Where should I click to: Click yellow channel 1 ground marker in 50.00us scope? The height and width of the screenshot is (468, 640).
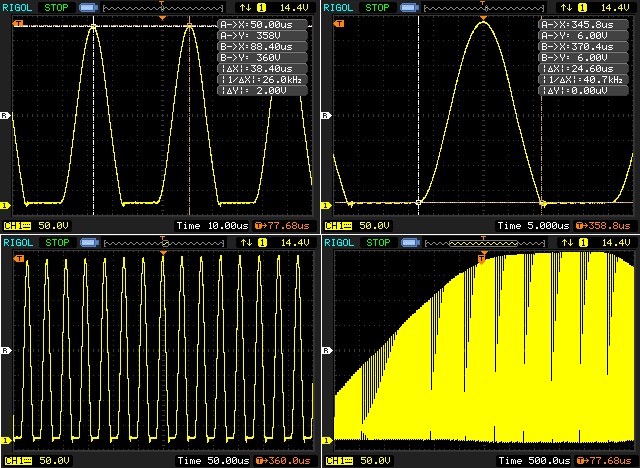click(x=5, y=440)
